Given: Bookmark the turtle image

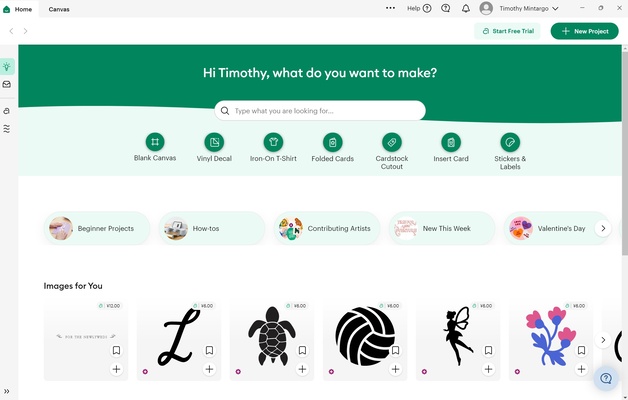Looking at the screenshot, I should click(x=302, y=350).
